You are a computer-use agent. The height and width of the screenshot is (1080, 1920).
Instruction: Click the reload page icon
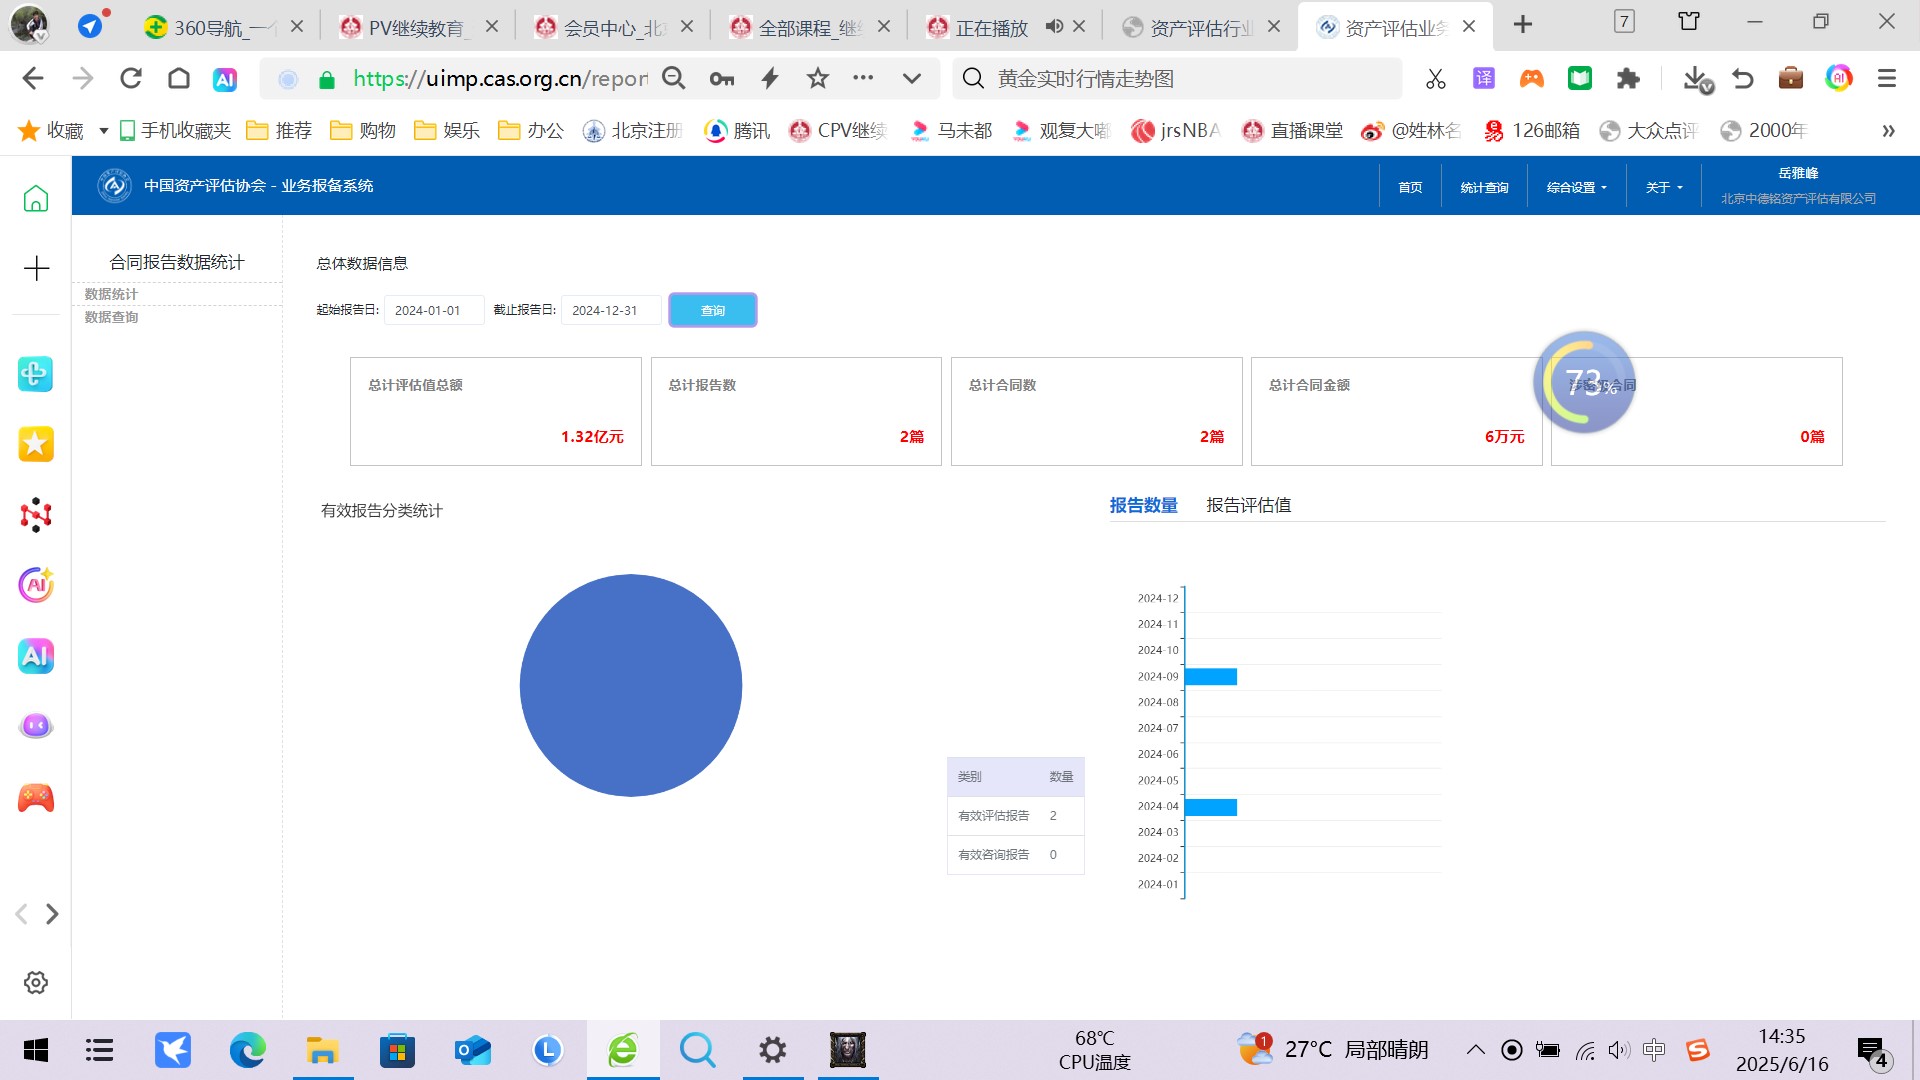131,79
